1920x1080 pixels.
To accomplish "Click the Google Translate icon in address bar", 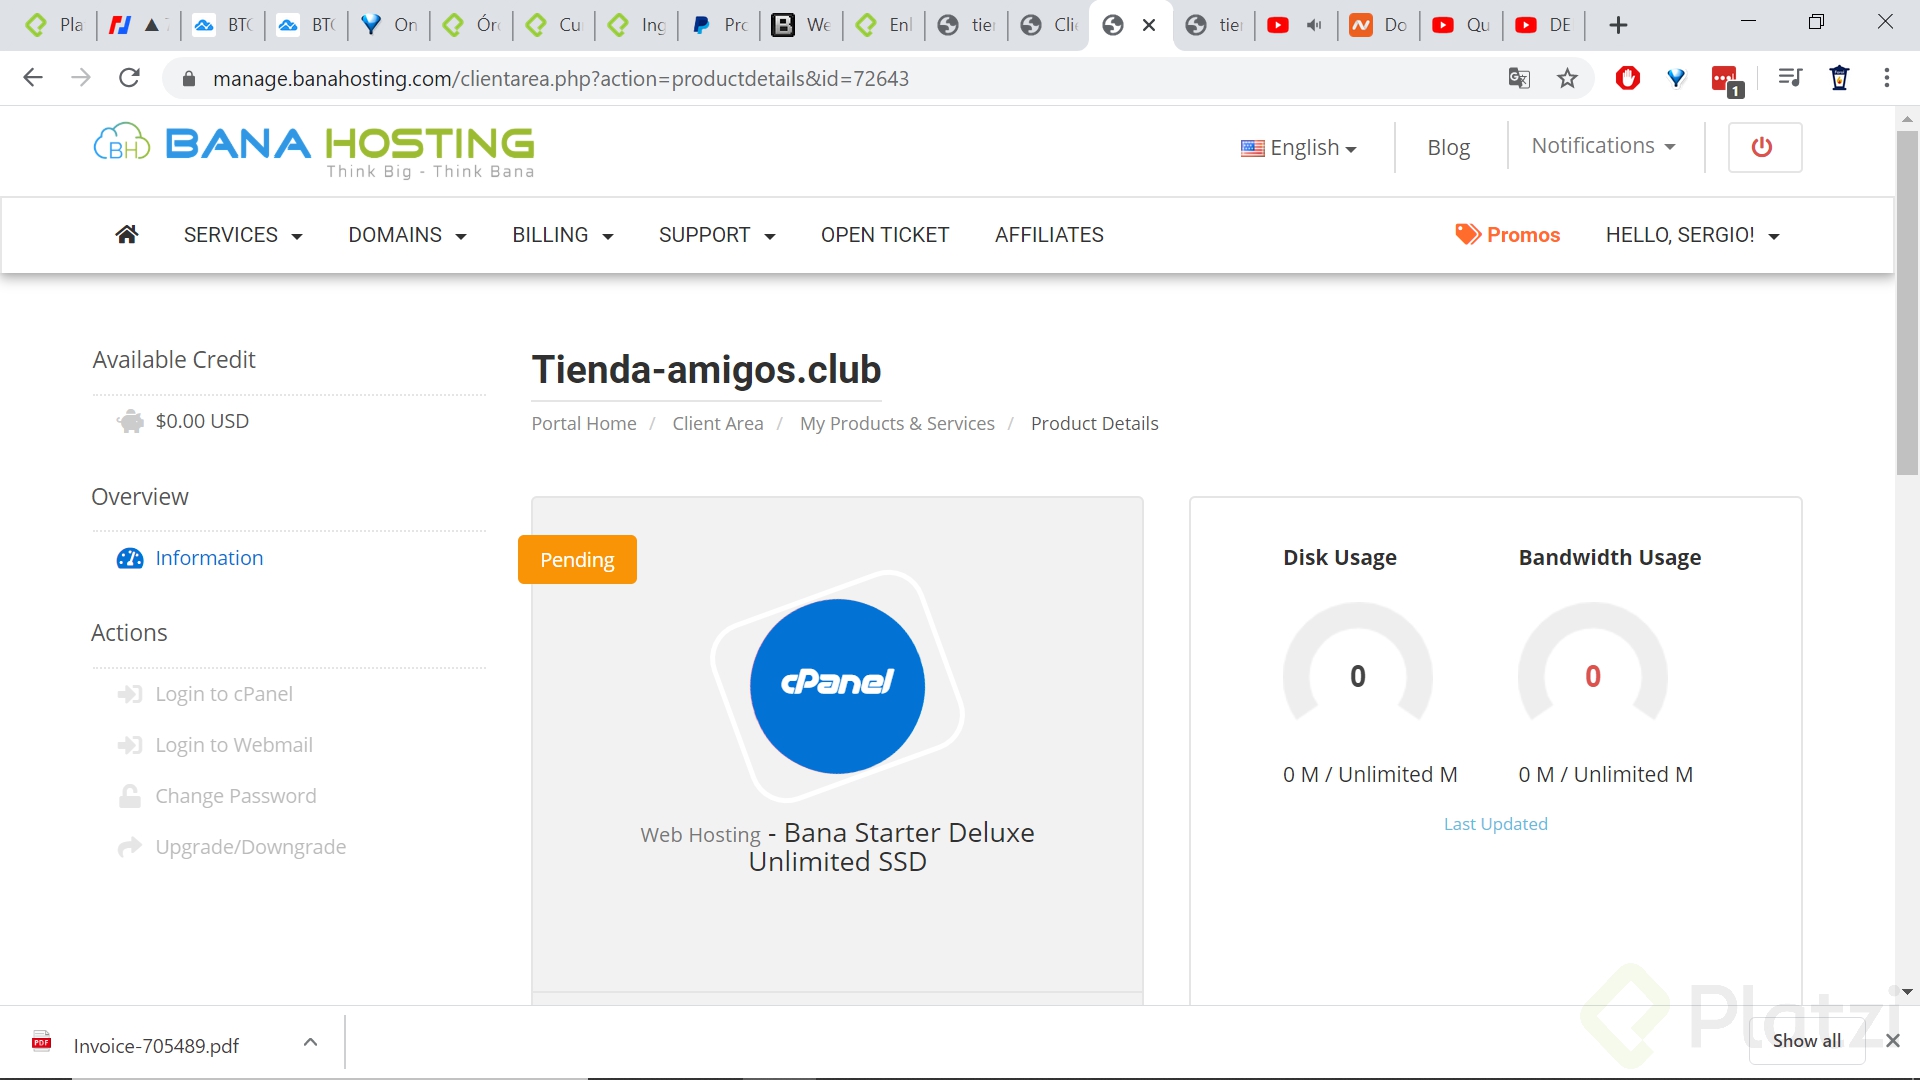I will pos(1519,78).
